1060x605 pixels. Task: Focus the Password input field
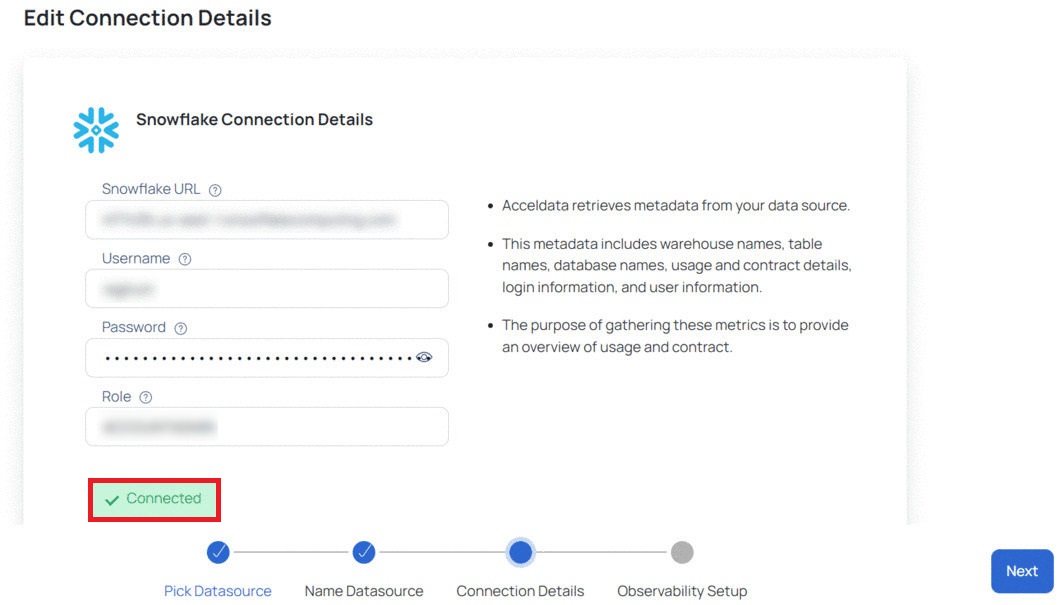267,358
